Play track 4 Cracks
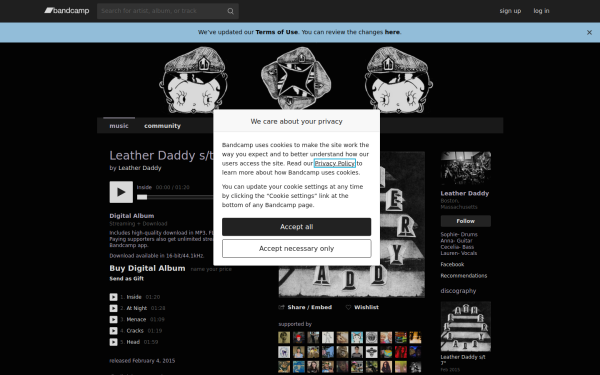The height and width of the screenshot is (375, 600). click(x=113, y=331)
